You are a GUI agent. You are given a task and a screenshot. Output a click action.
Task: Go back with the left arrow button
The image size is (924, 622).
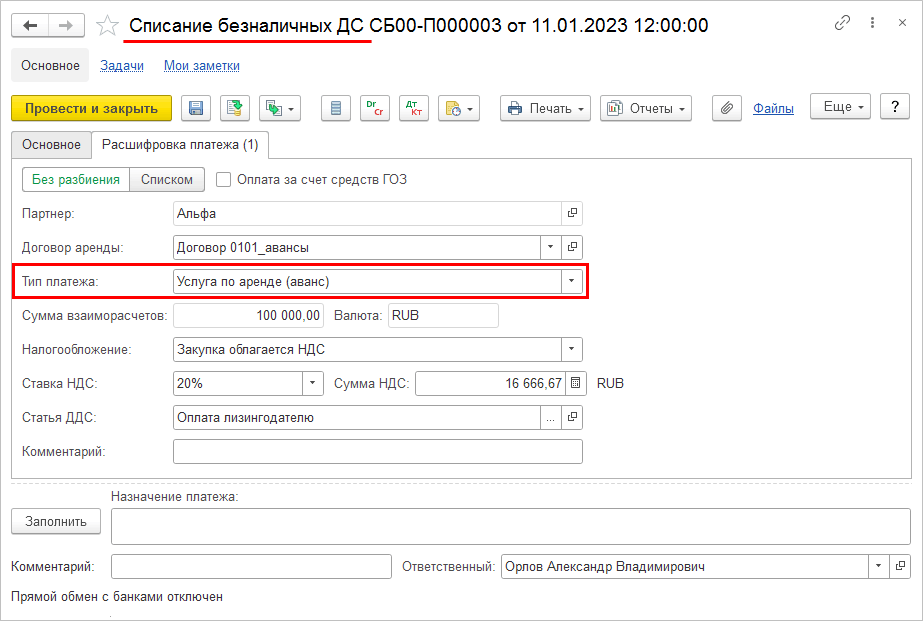click(30, 25)
